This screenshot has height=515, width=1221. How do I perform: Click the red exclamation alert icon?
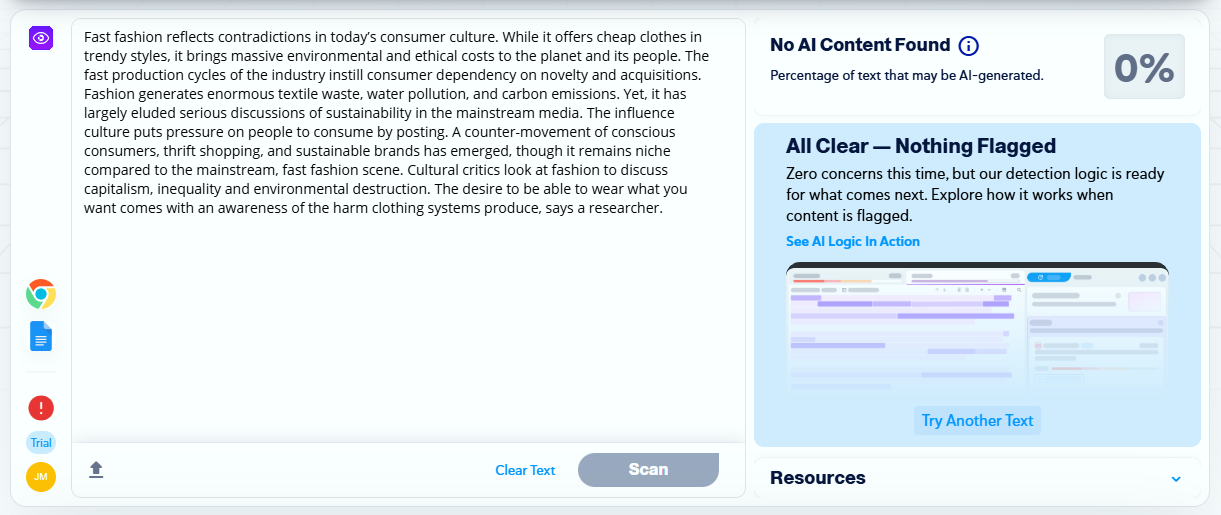click(x=41, y=408)
